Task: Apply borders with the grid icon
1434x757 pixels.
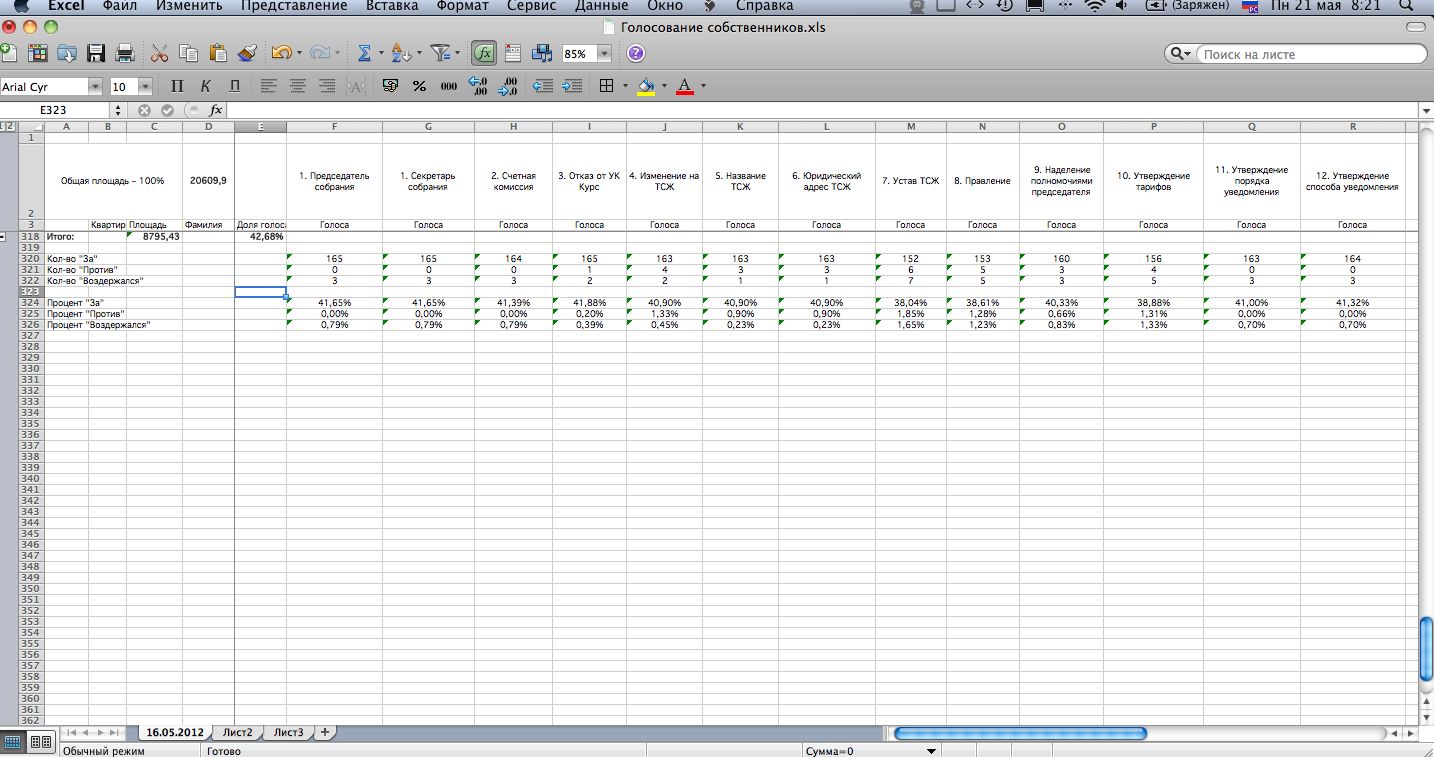Action: click(x=606, y=86)
